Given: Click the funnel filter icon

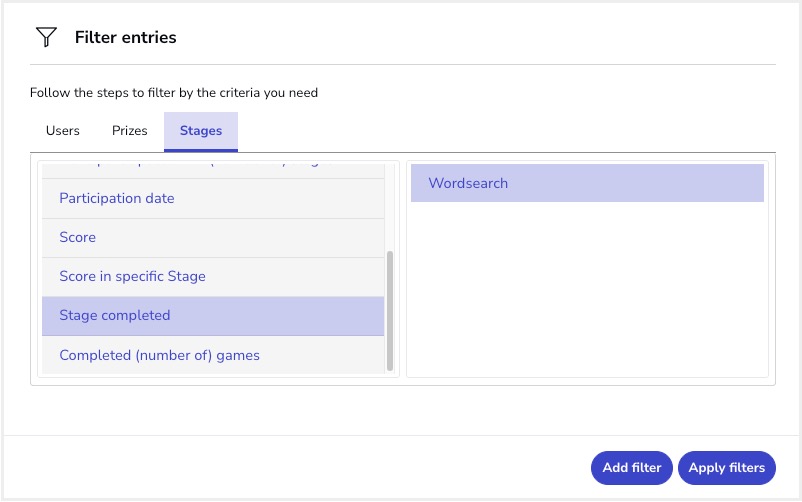Looking at the screenshot, I should 46,38.
